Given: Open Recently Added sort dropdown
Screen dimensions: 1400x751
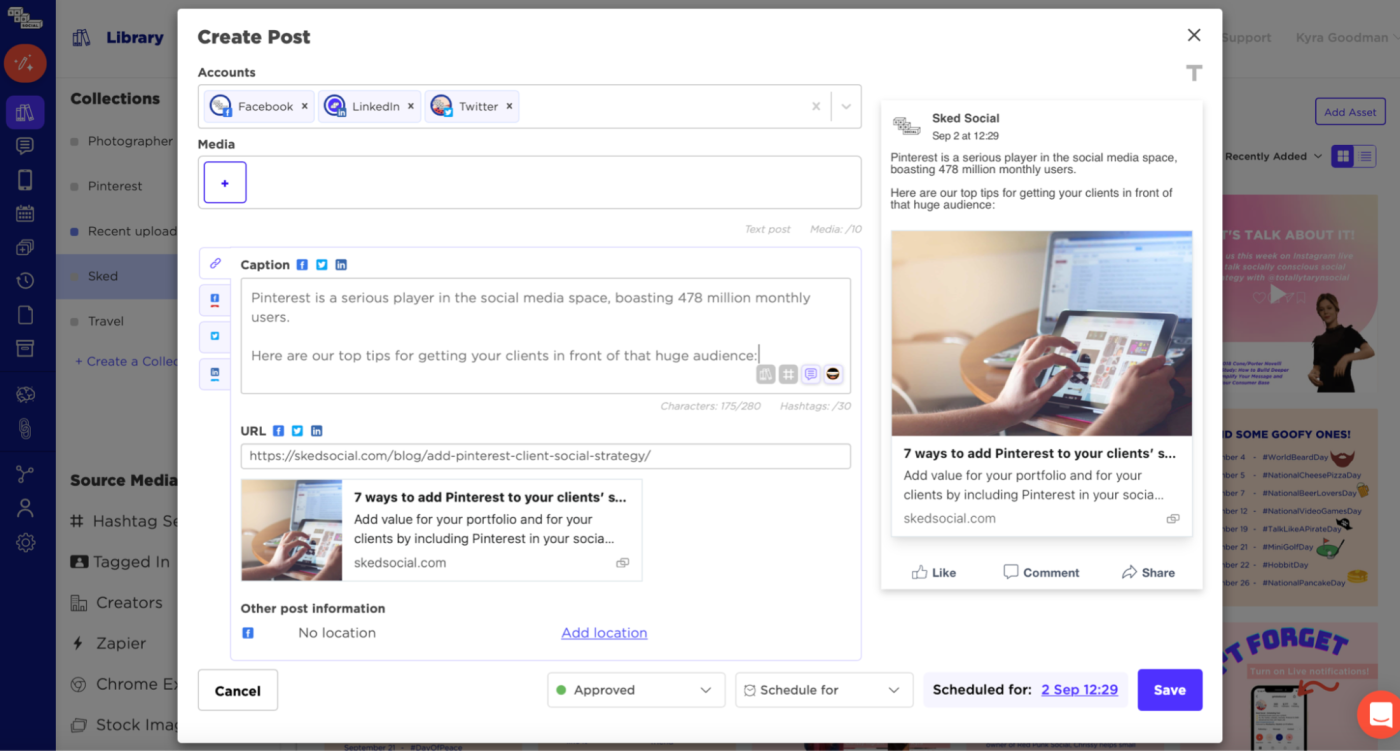Looking at the screenshot, I should point(1273,156).
